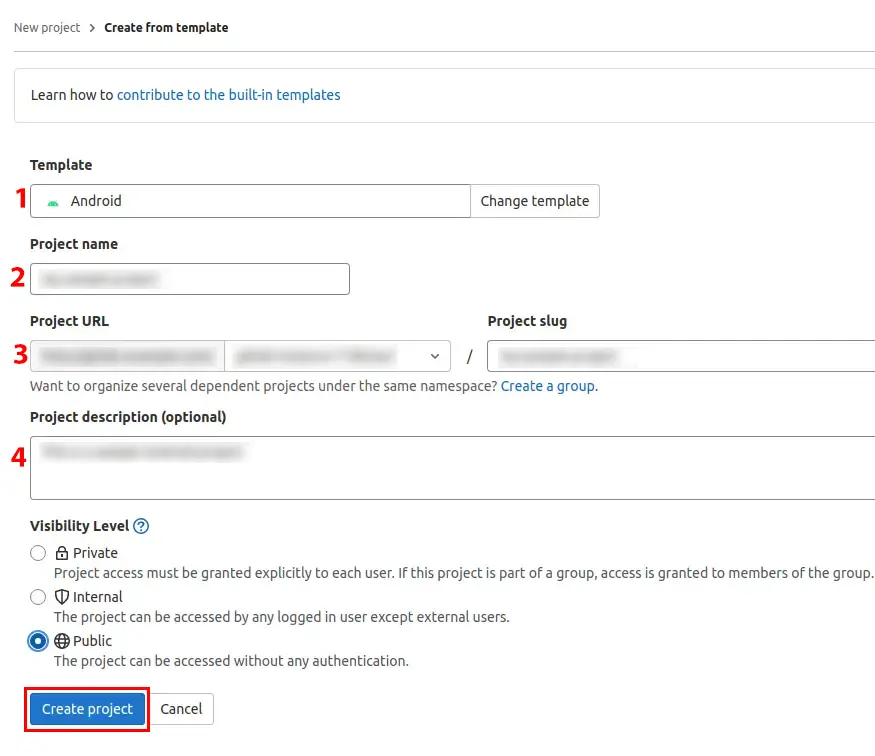The width and height of the screenshot is (875, 756).
Task: Click the namespace dropdown chevron arrow
Action: click(x=434, y=356)
